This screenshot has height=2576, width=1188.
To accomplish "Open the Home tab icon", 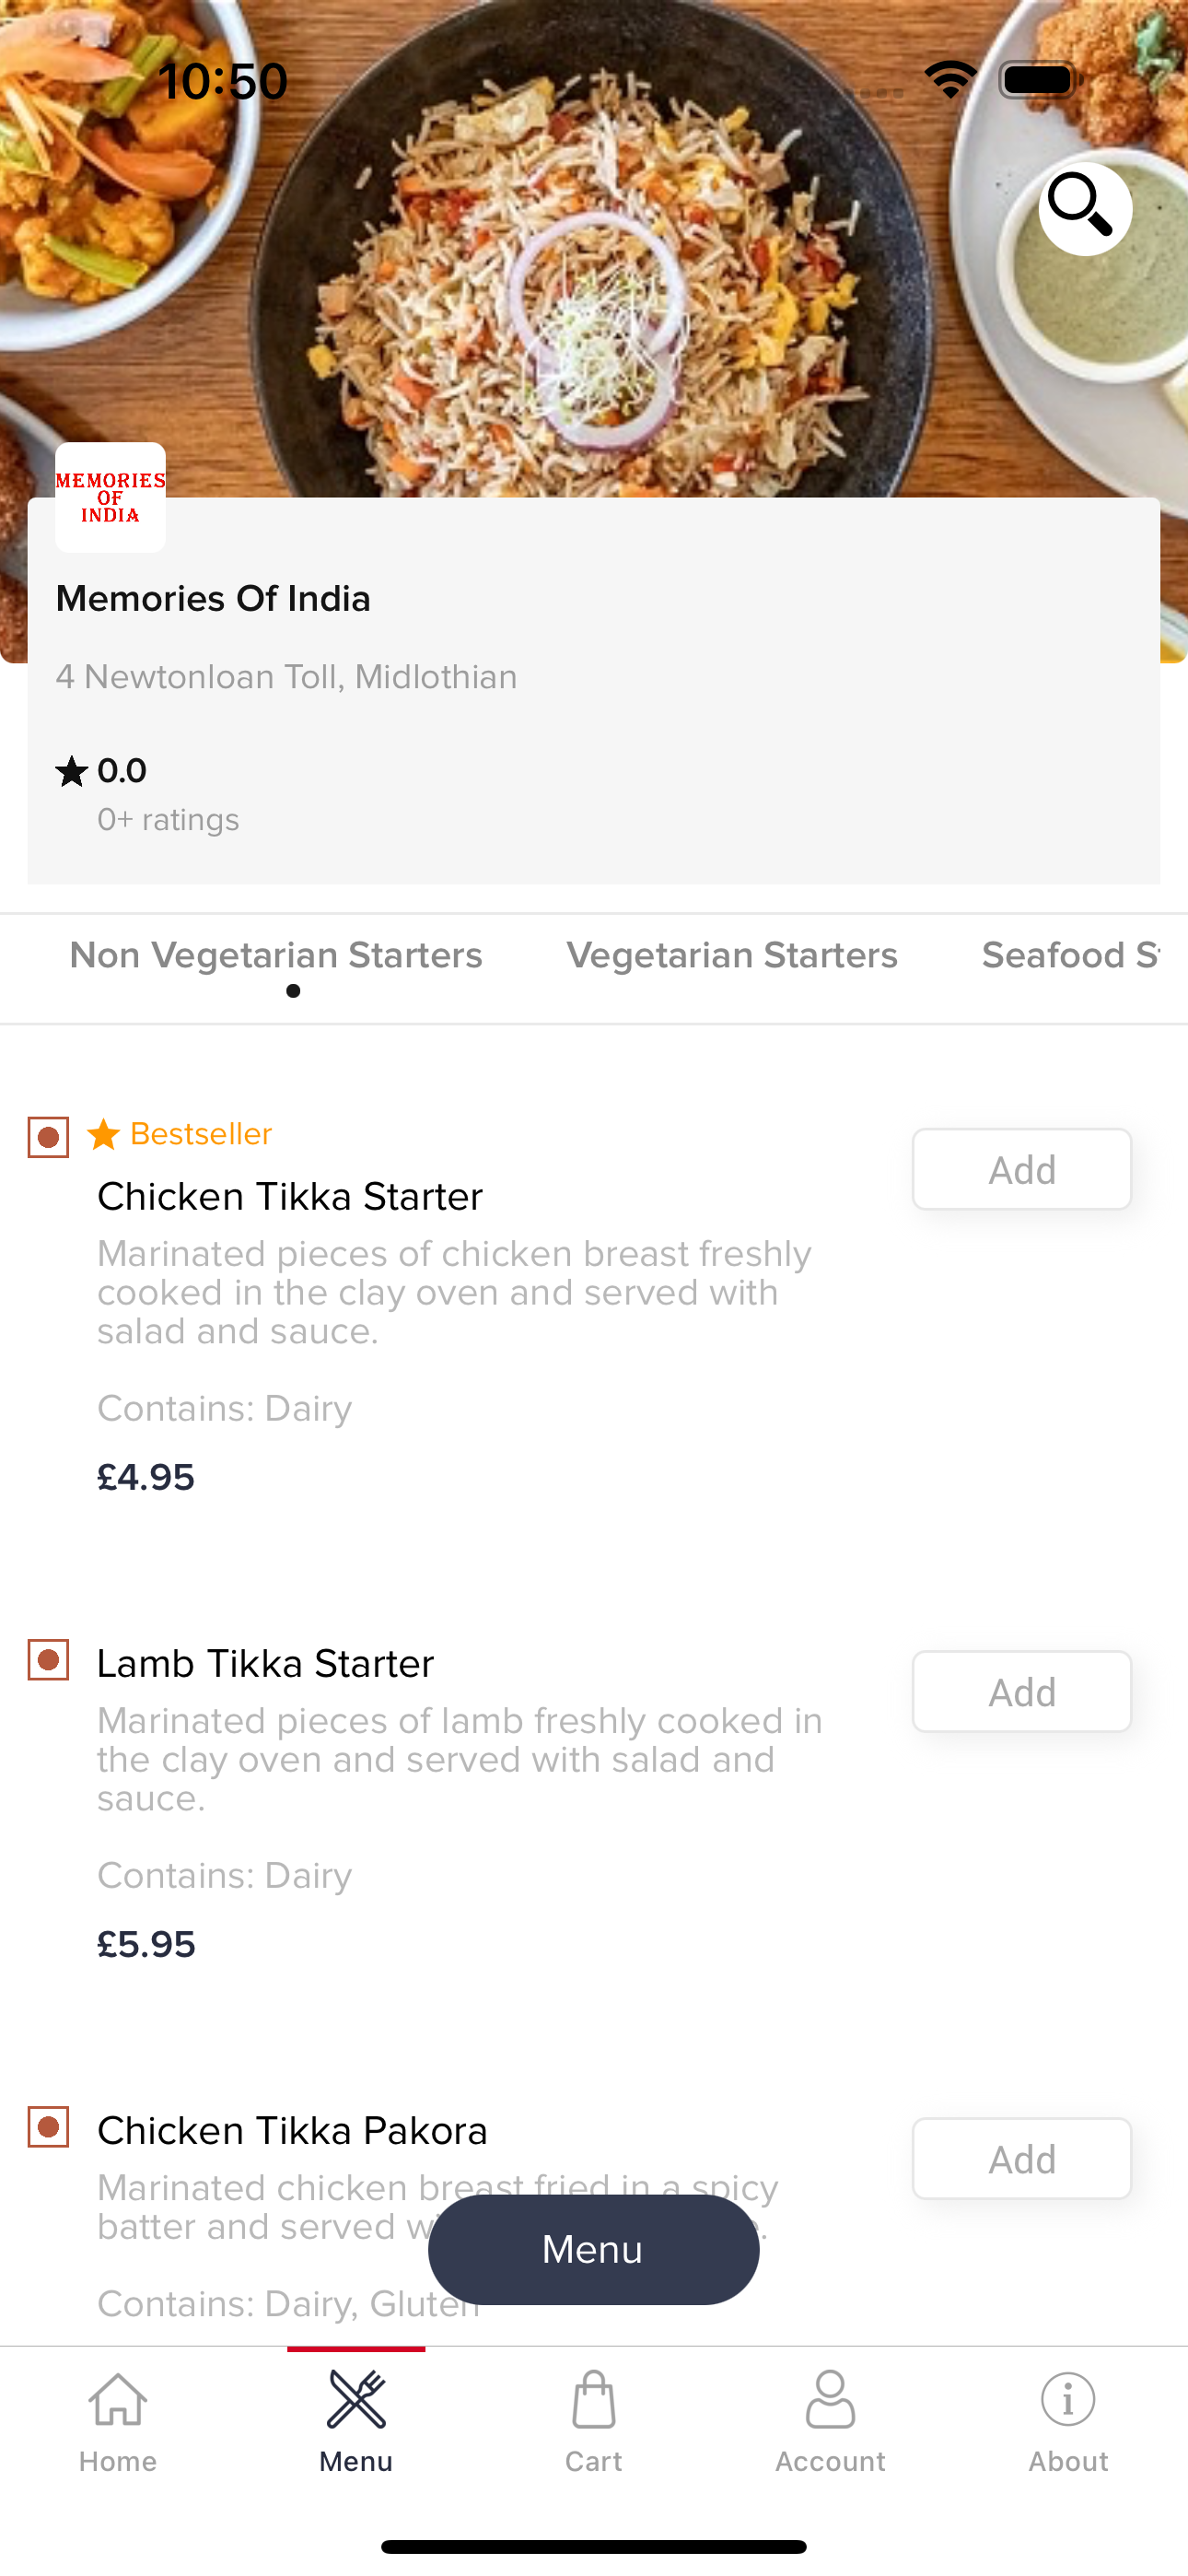I will [118, 2400].
